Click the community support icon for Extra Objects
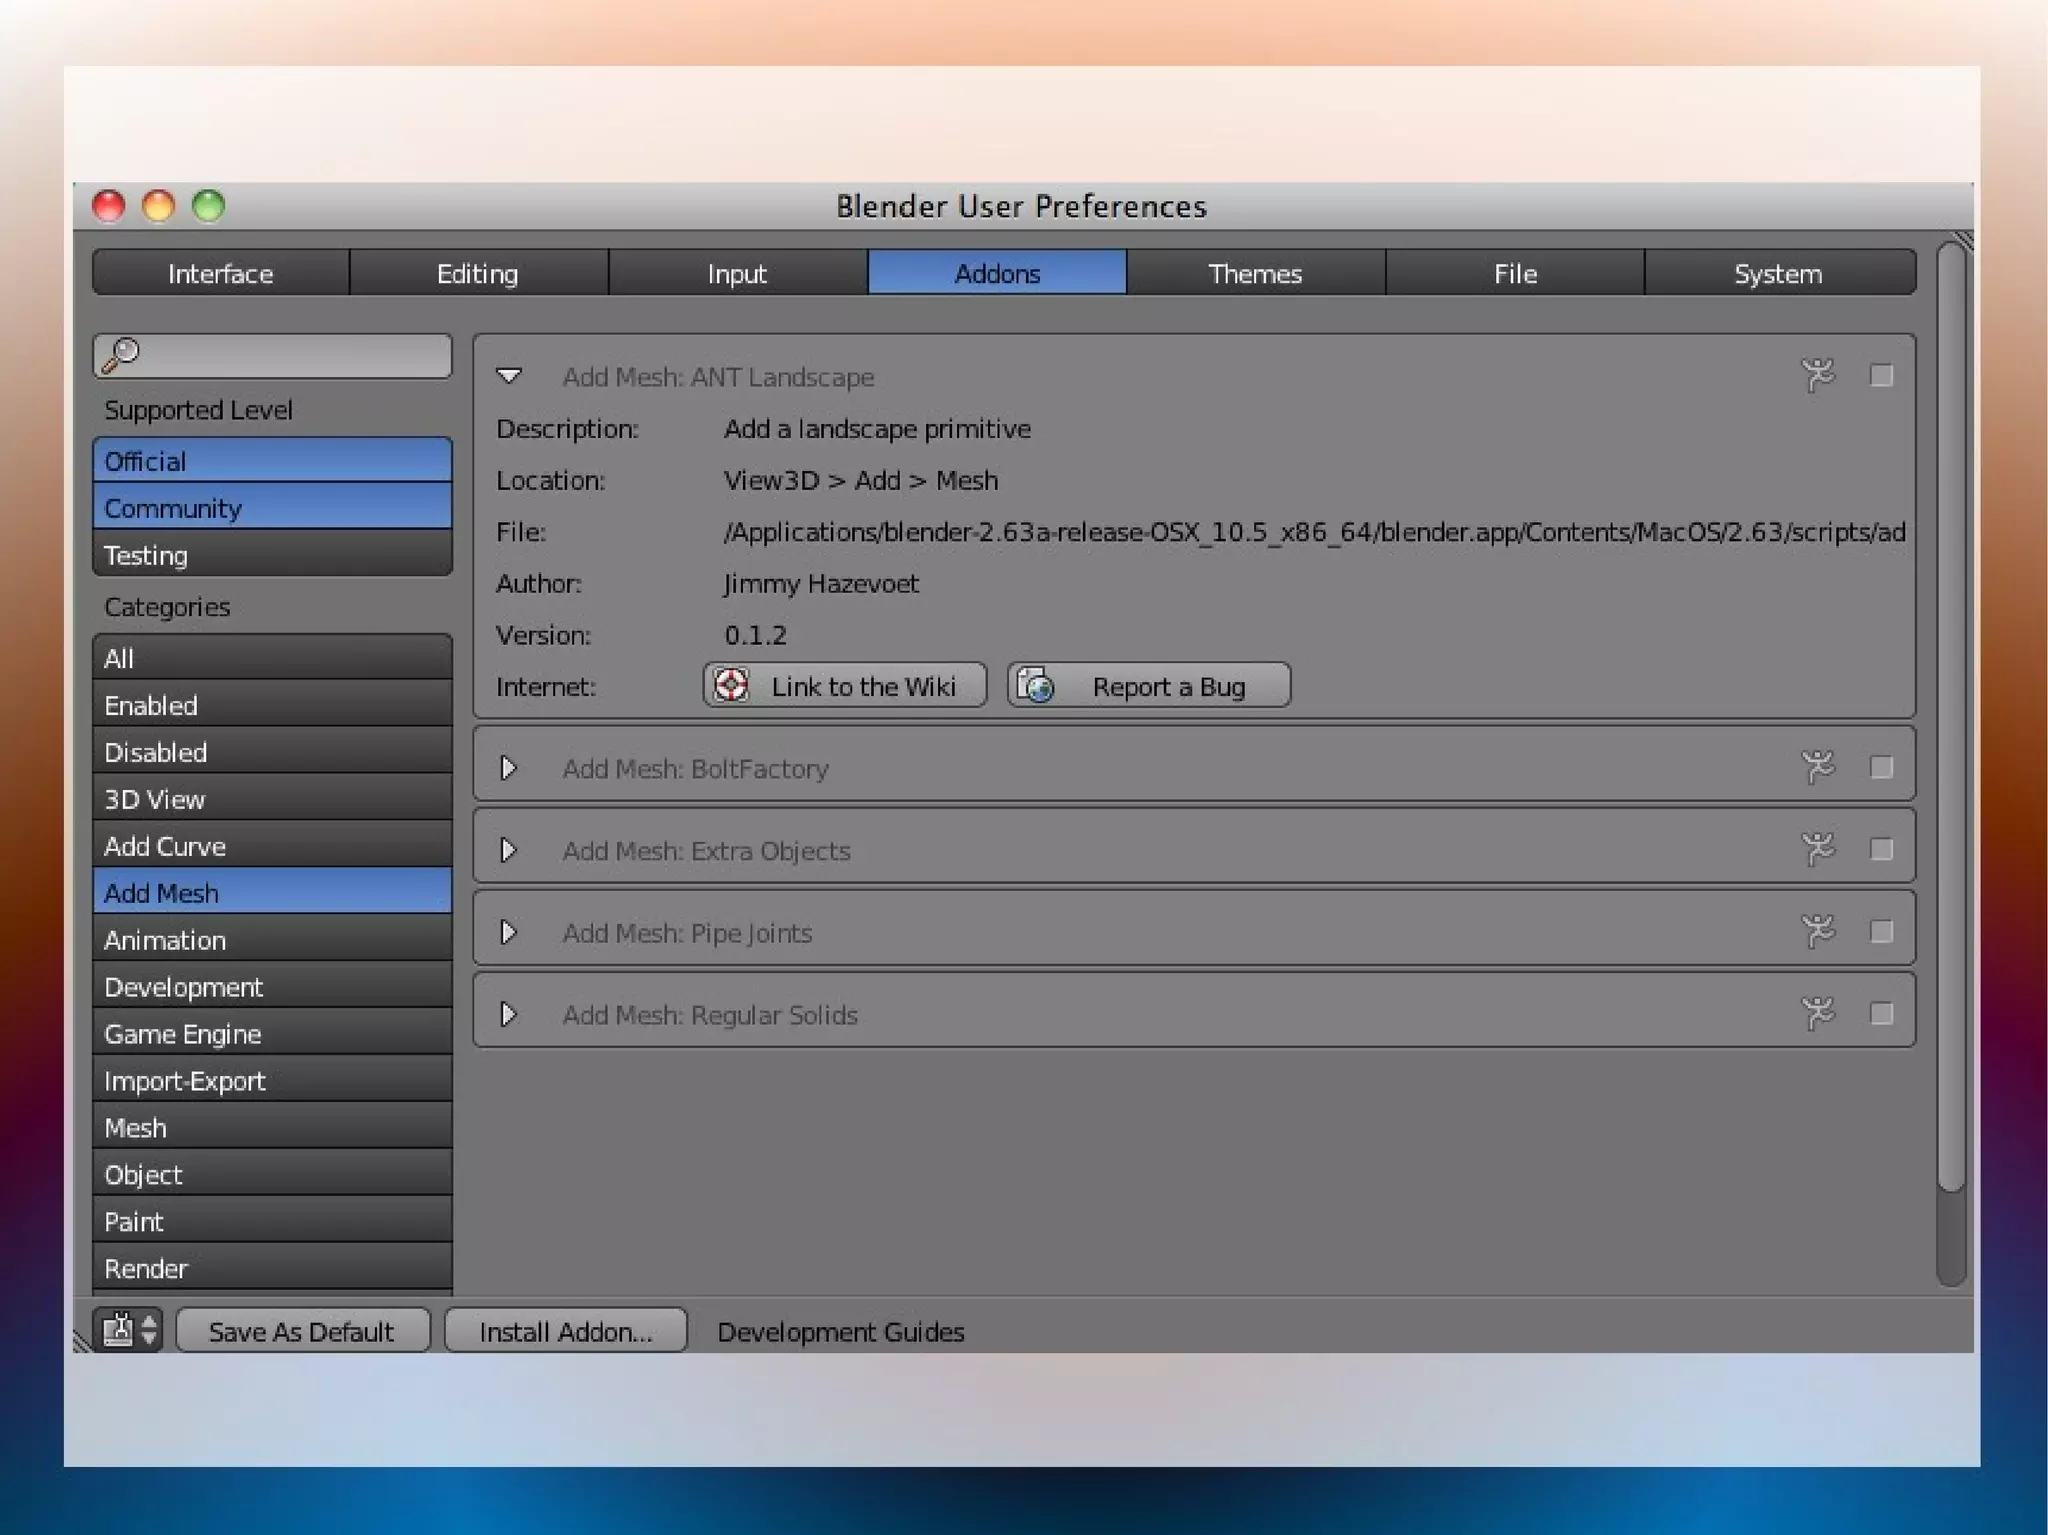Screen dimensions: 2048x1535 pos(1818,849)
